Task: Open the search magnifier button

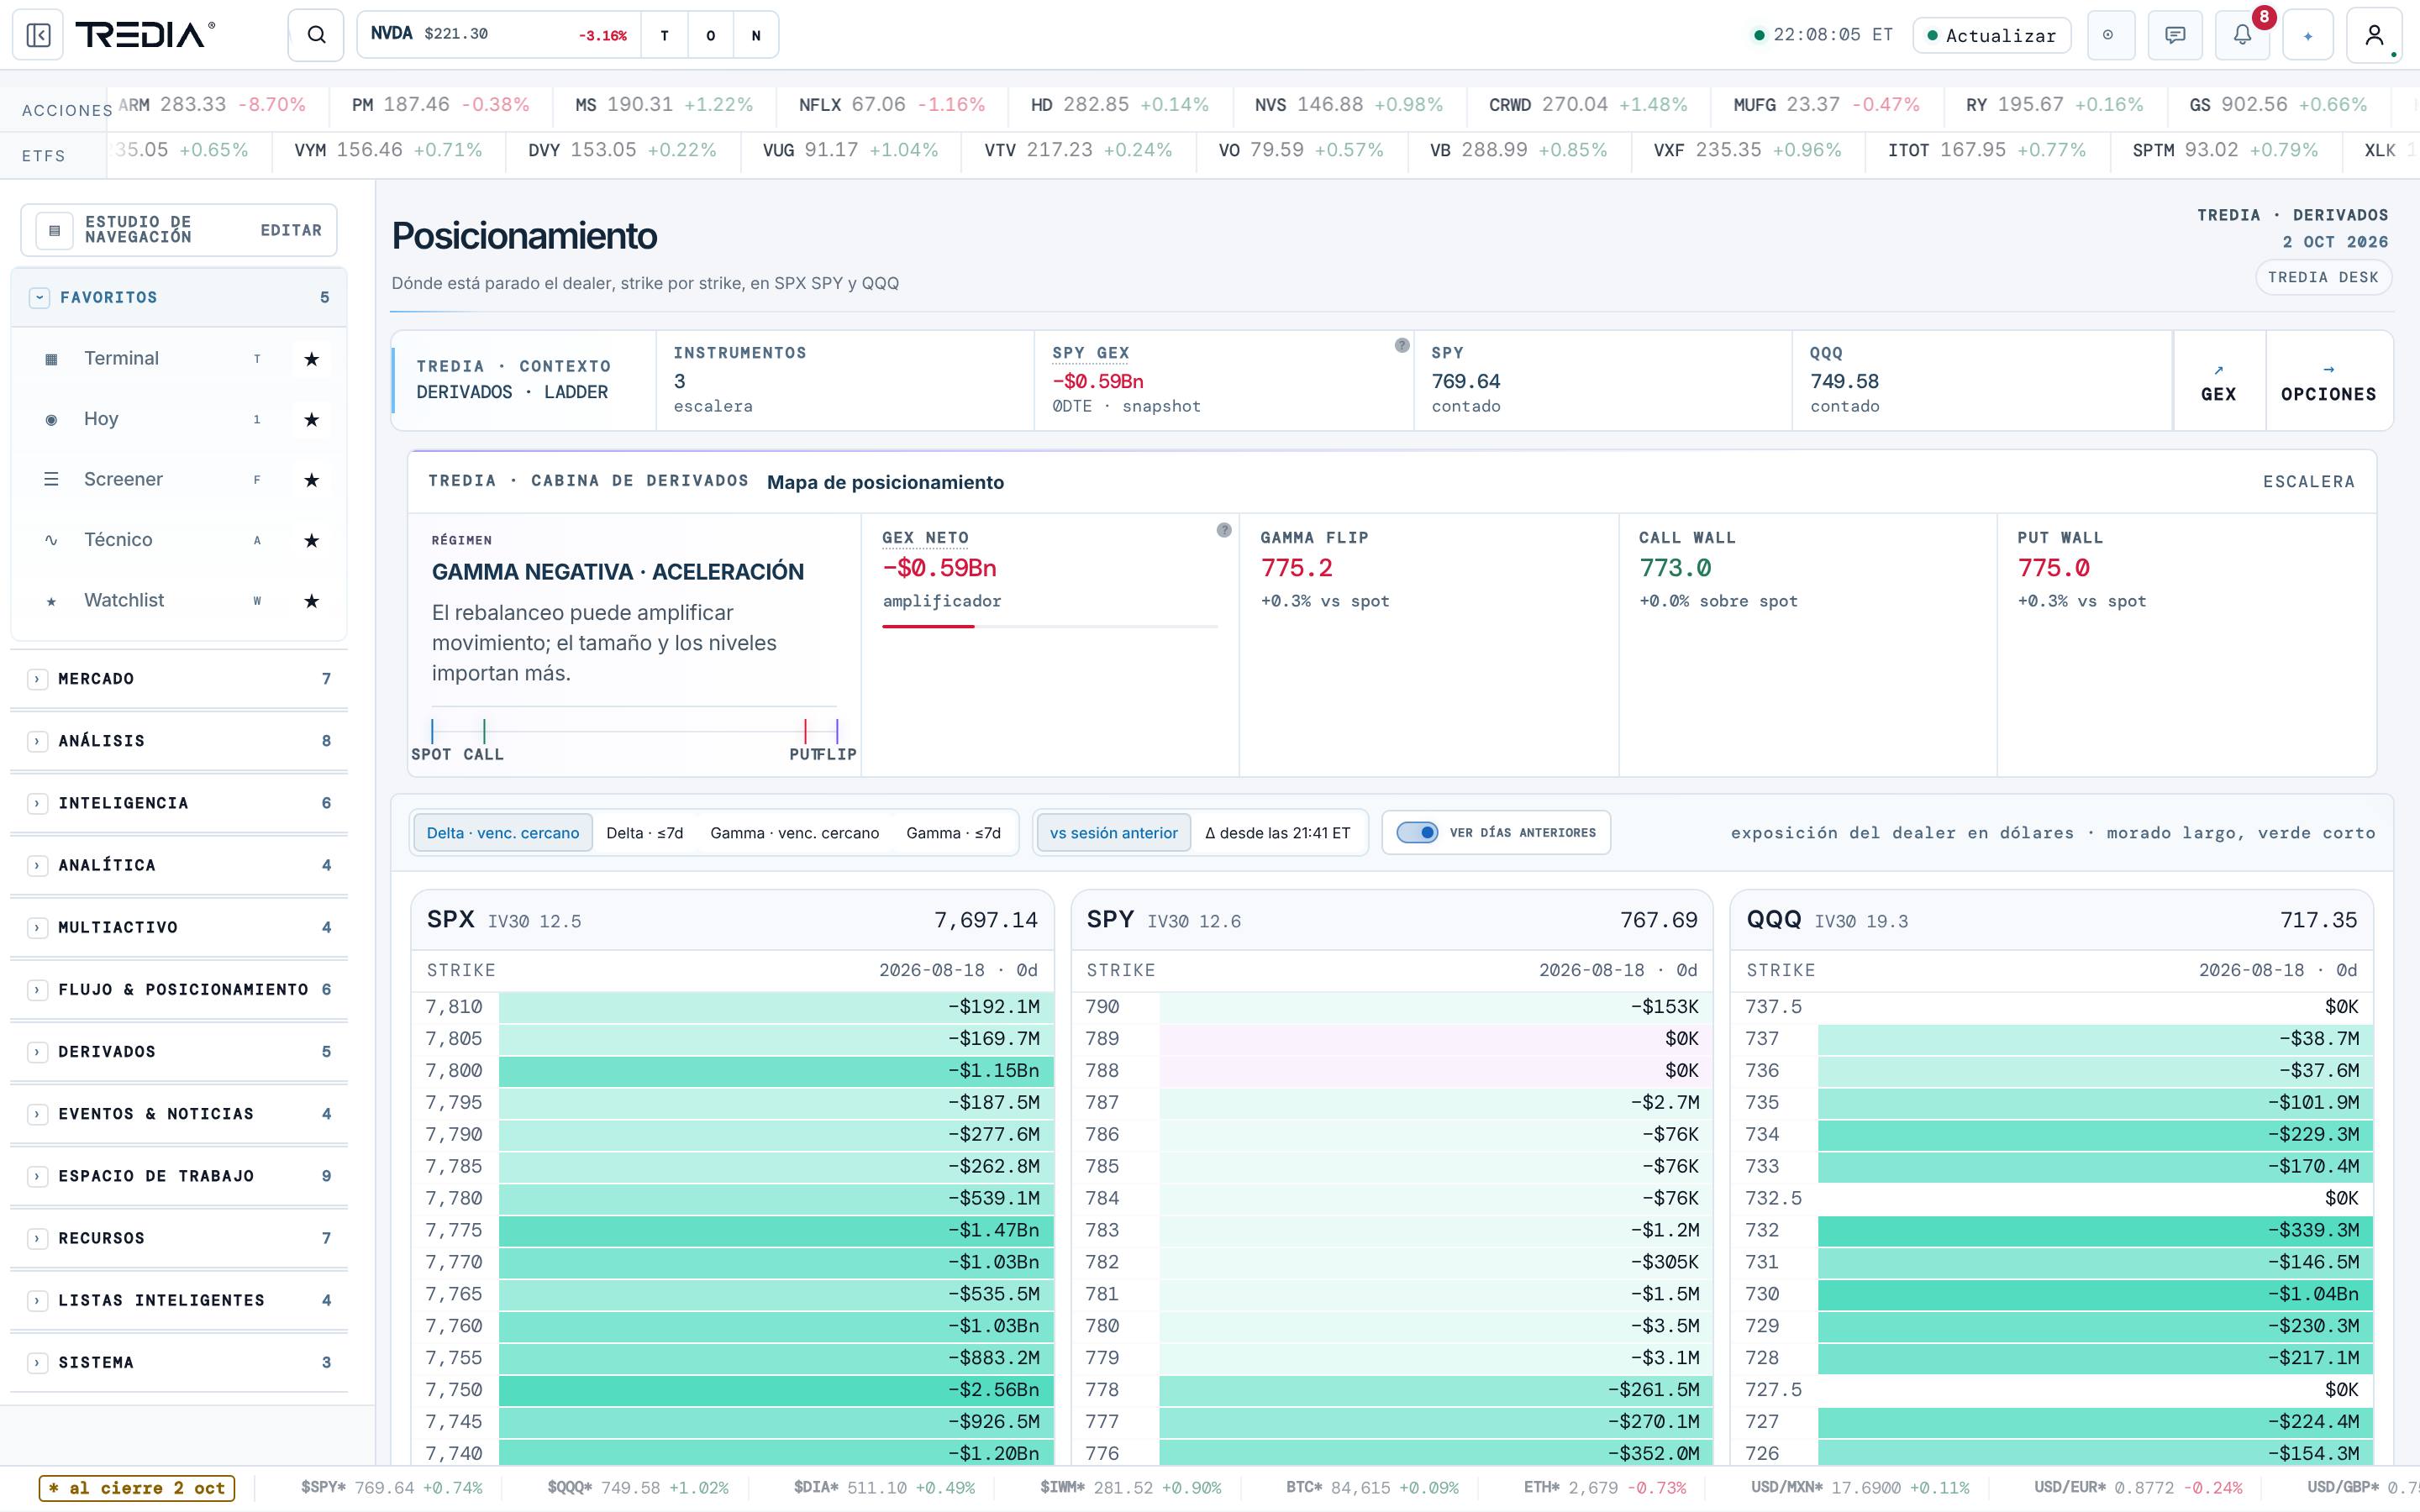Action: [316, 35]
